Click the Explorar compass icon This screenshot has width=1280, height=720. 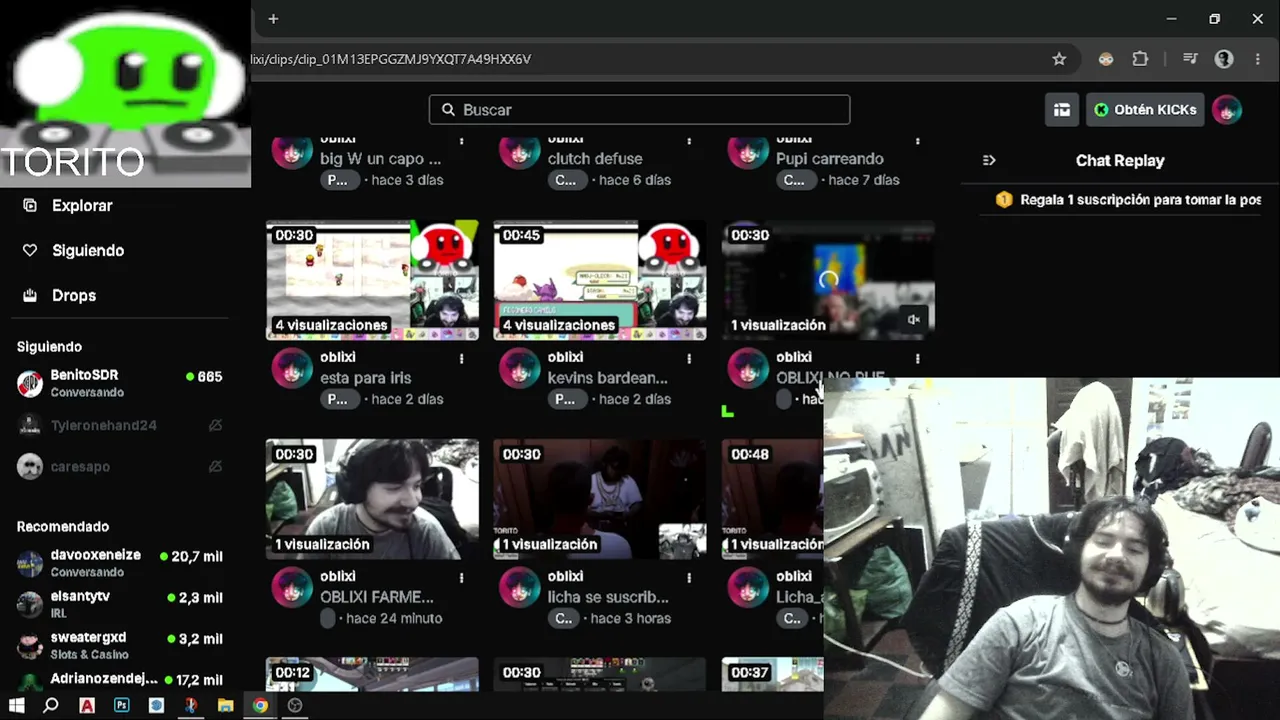pos(30,205)
